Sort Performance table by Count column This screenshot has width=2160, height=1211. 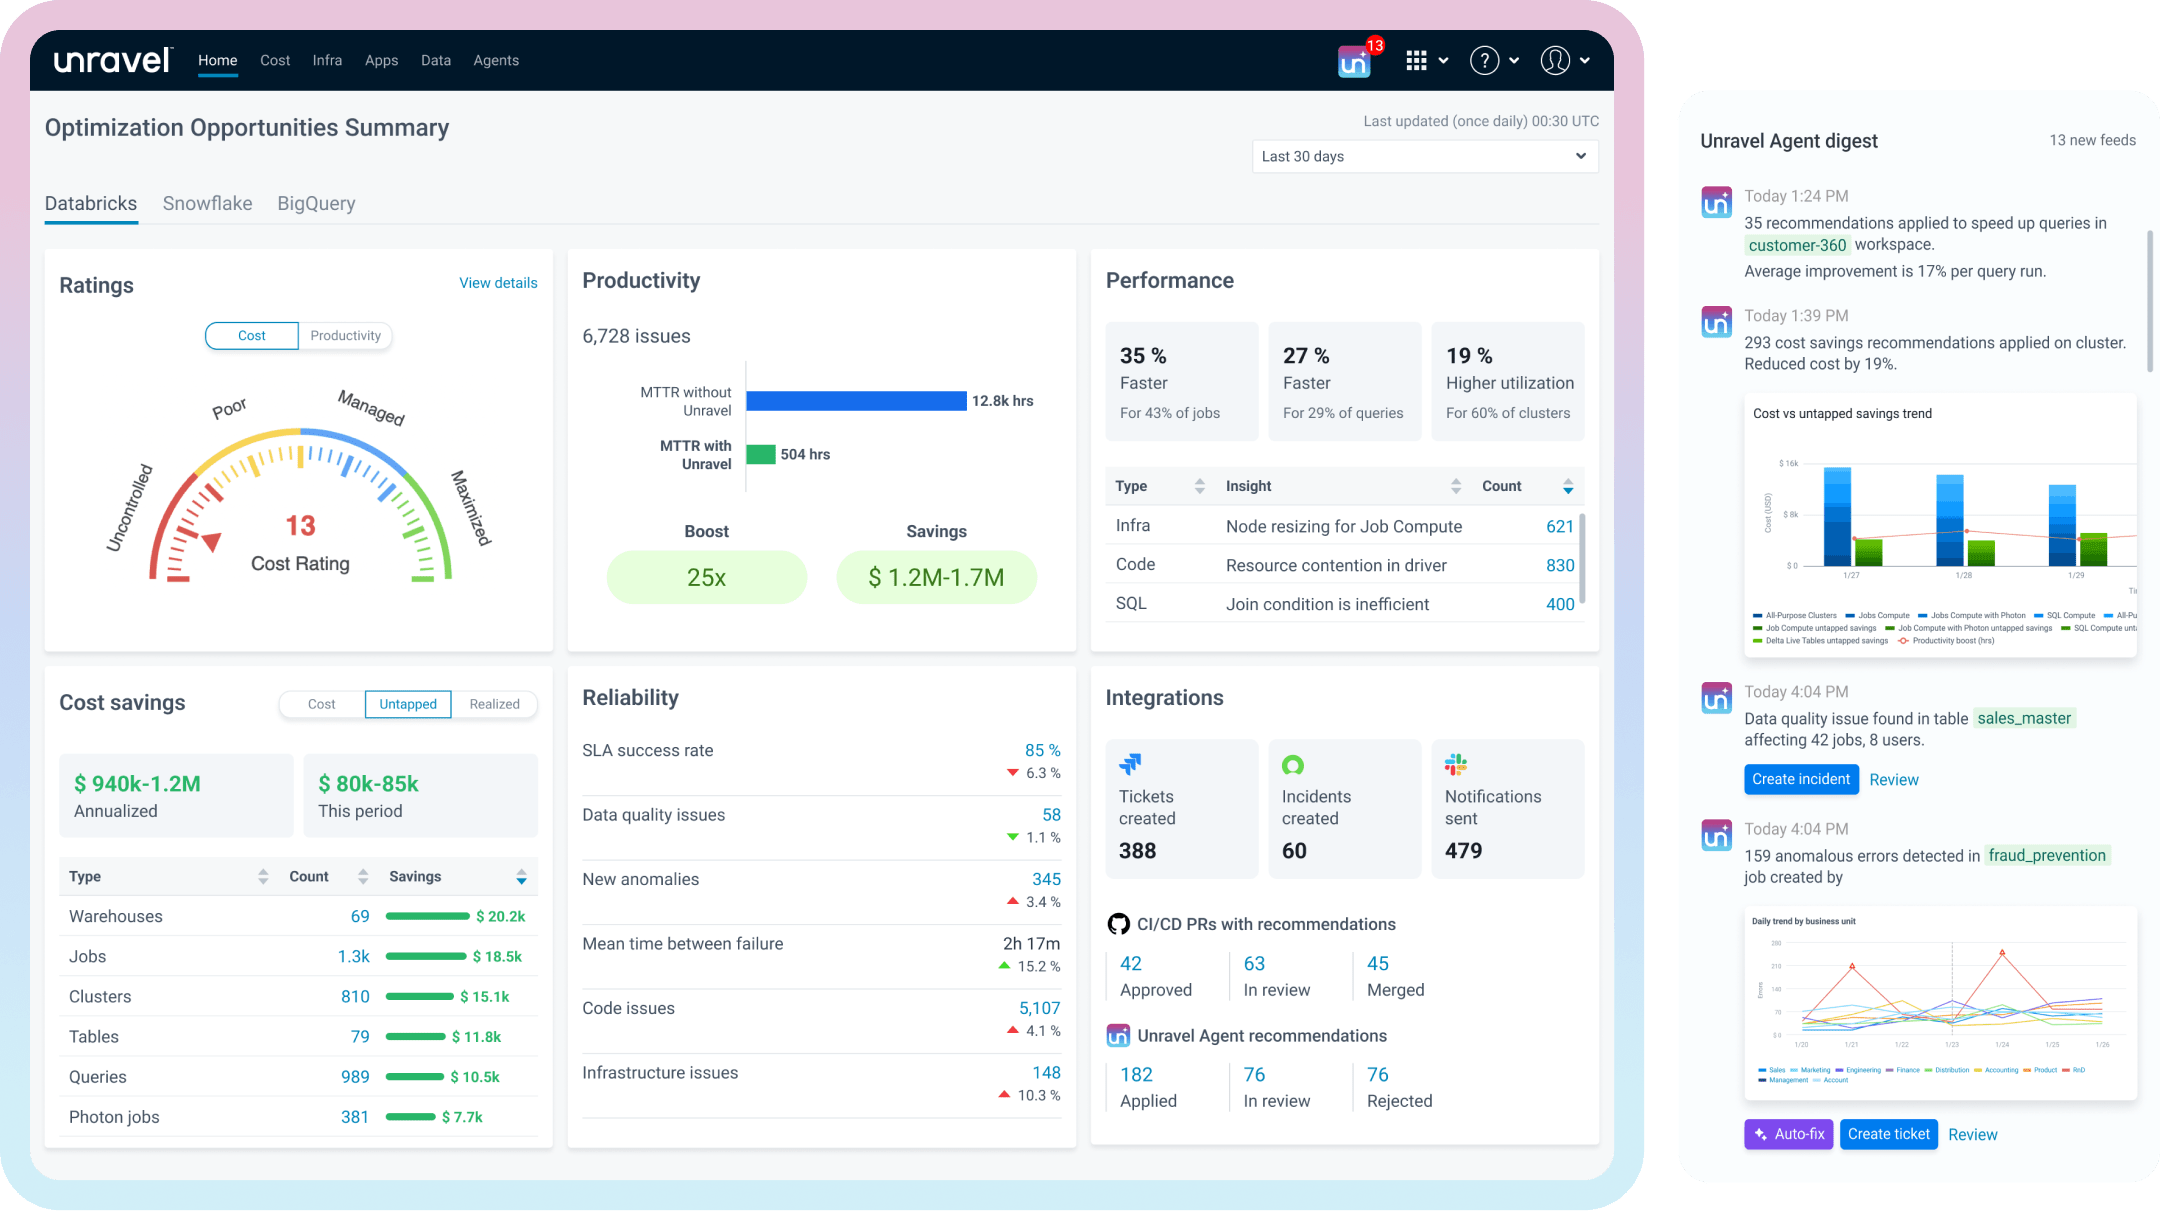pos(1568,486)
